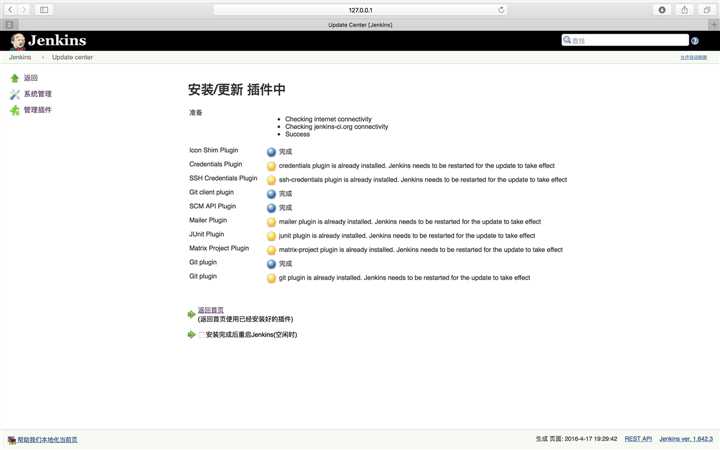The image size is (720, 450).
Task: Click the green up-arrow icon beside 返回
Action: pyautogui.click(x=15, y=79)
